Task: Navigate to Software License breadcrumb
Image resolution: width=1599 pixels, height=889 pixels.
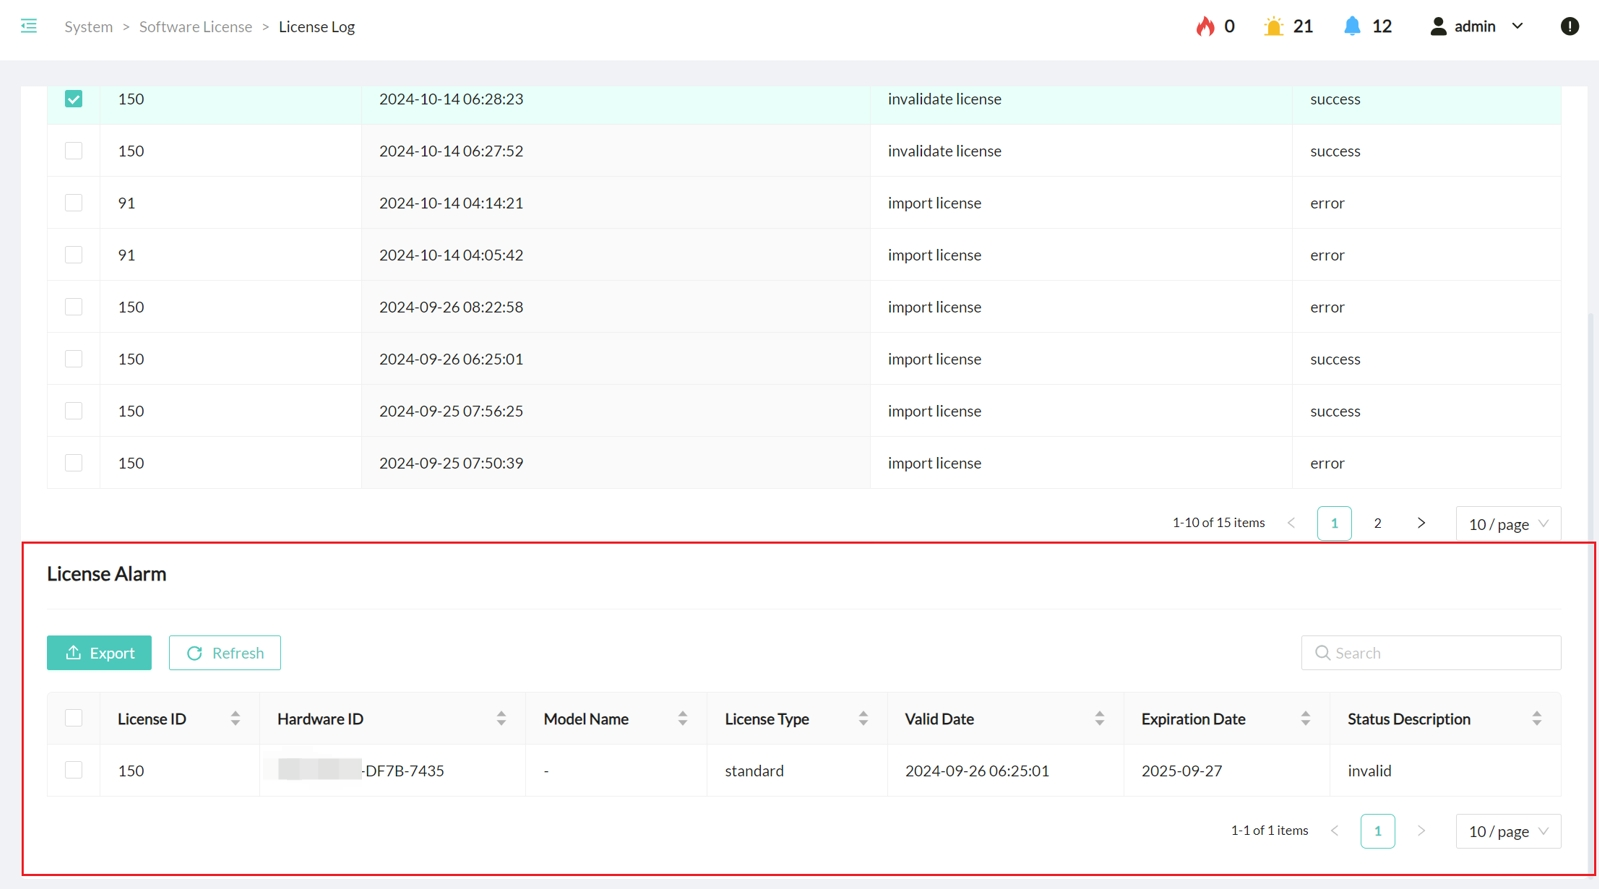Action: (195, 27)
